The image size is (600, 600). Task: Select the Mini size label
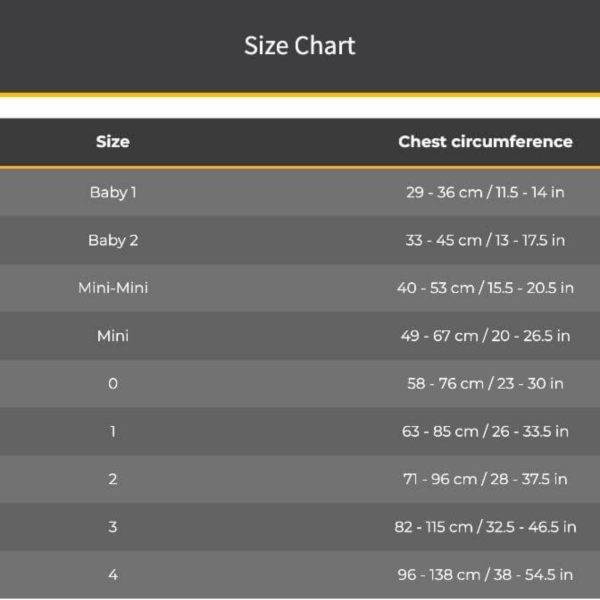click(112, 336)
